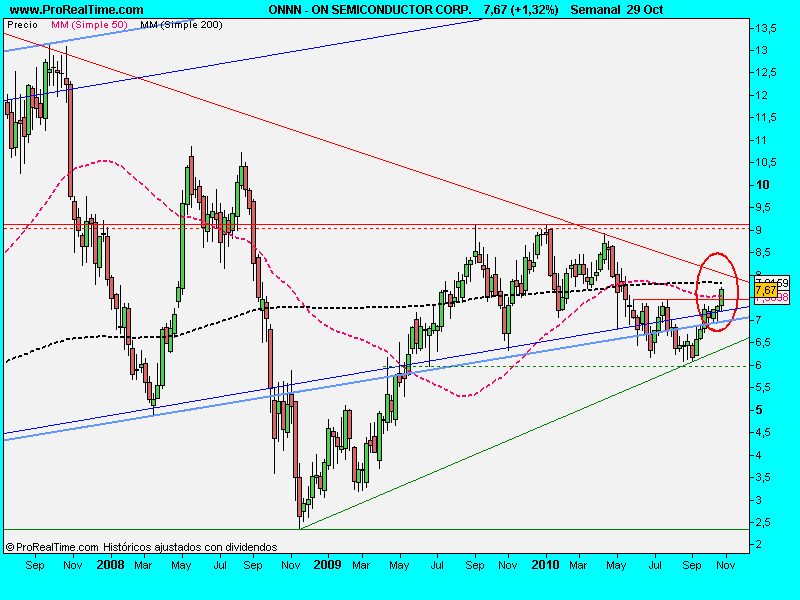Select the ONNN - ON SEMICONDUCTOR CORP. title
This screenshot has width=800, height=600.
pos(370,10)
